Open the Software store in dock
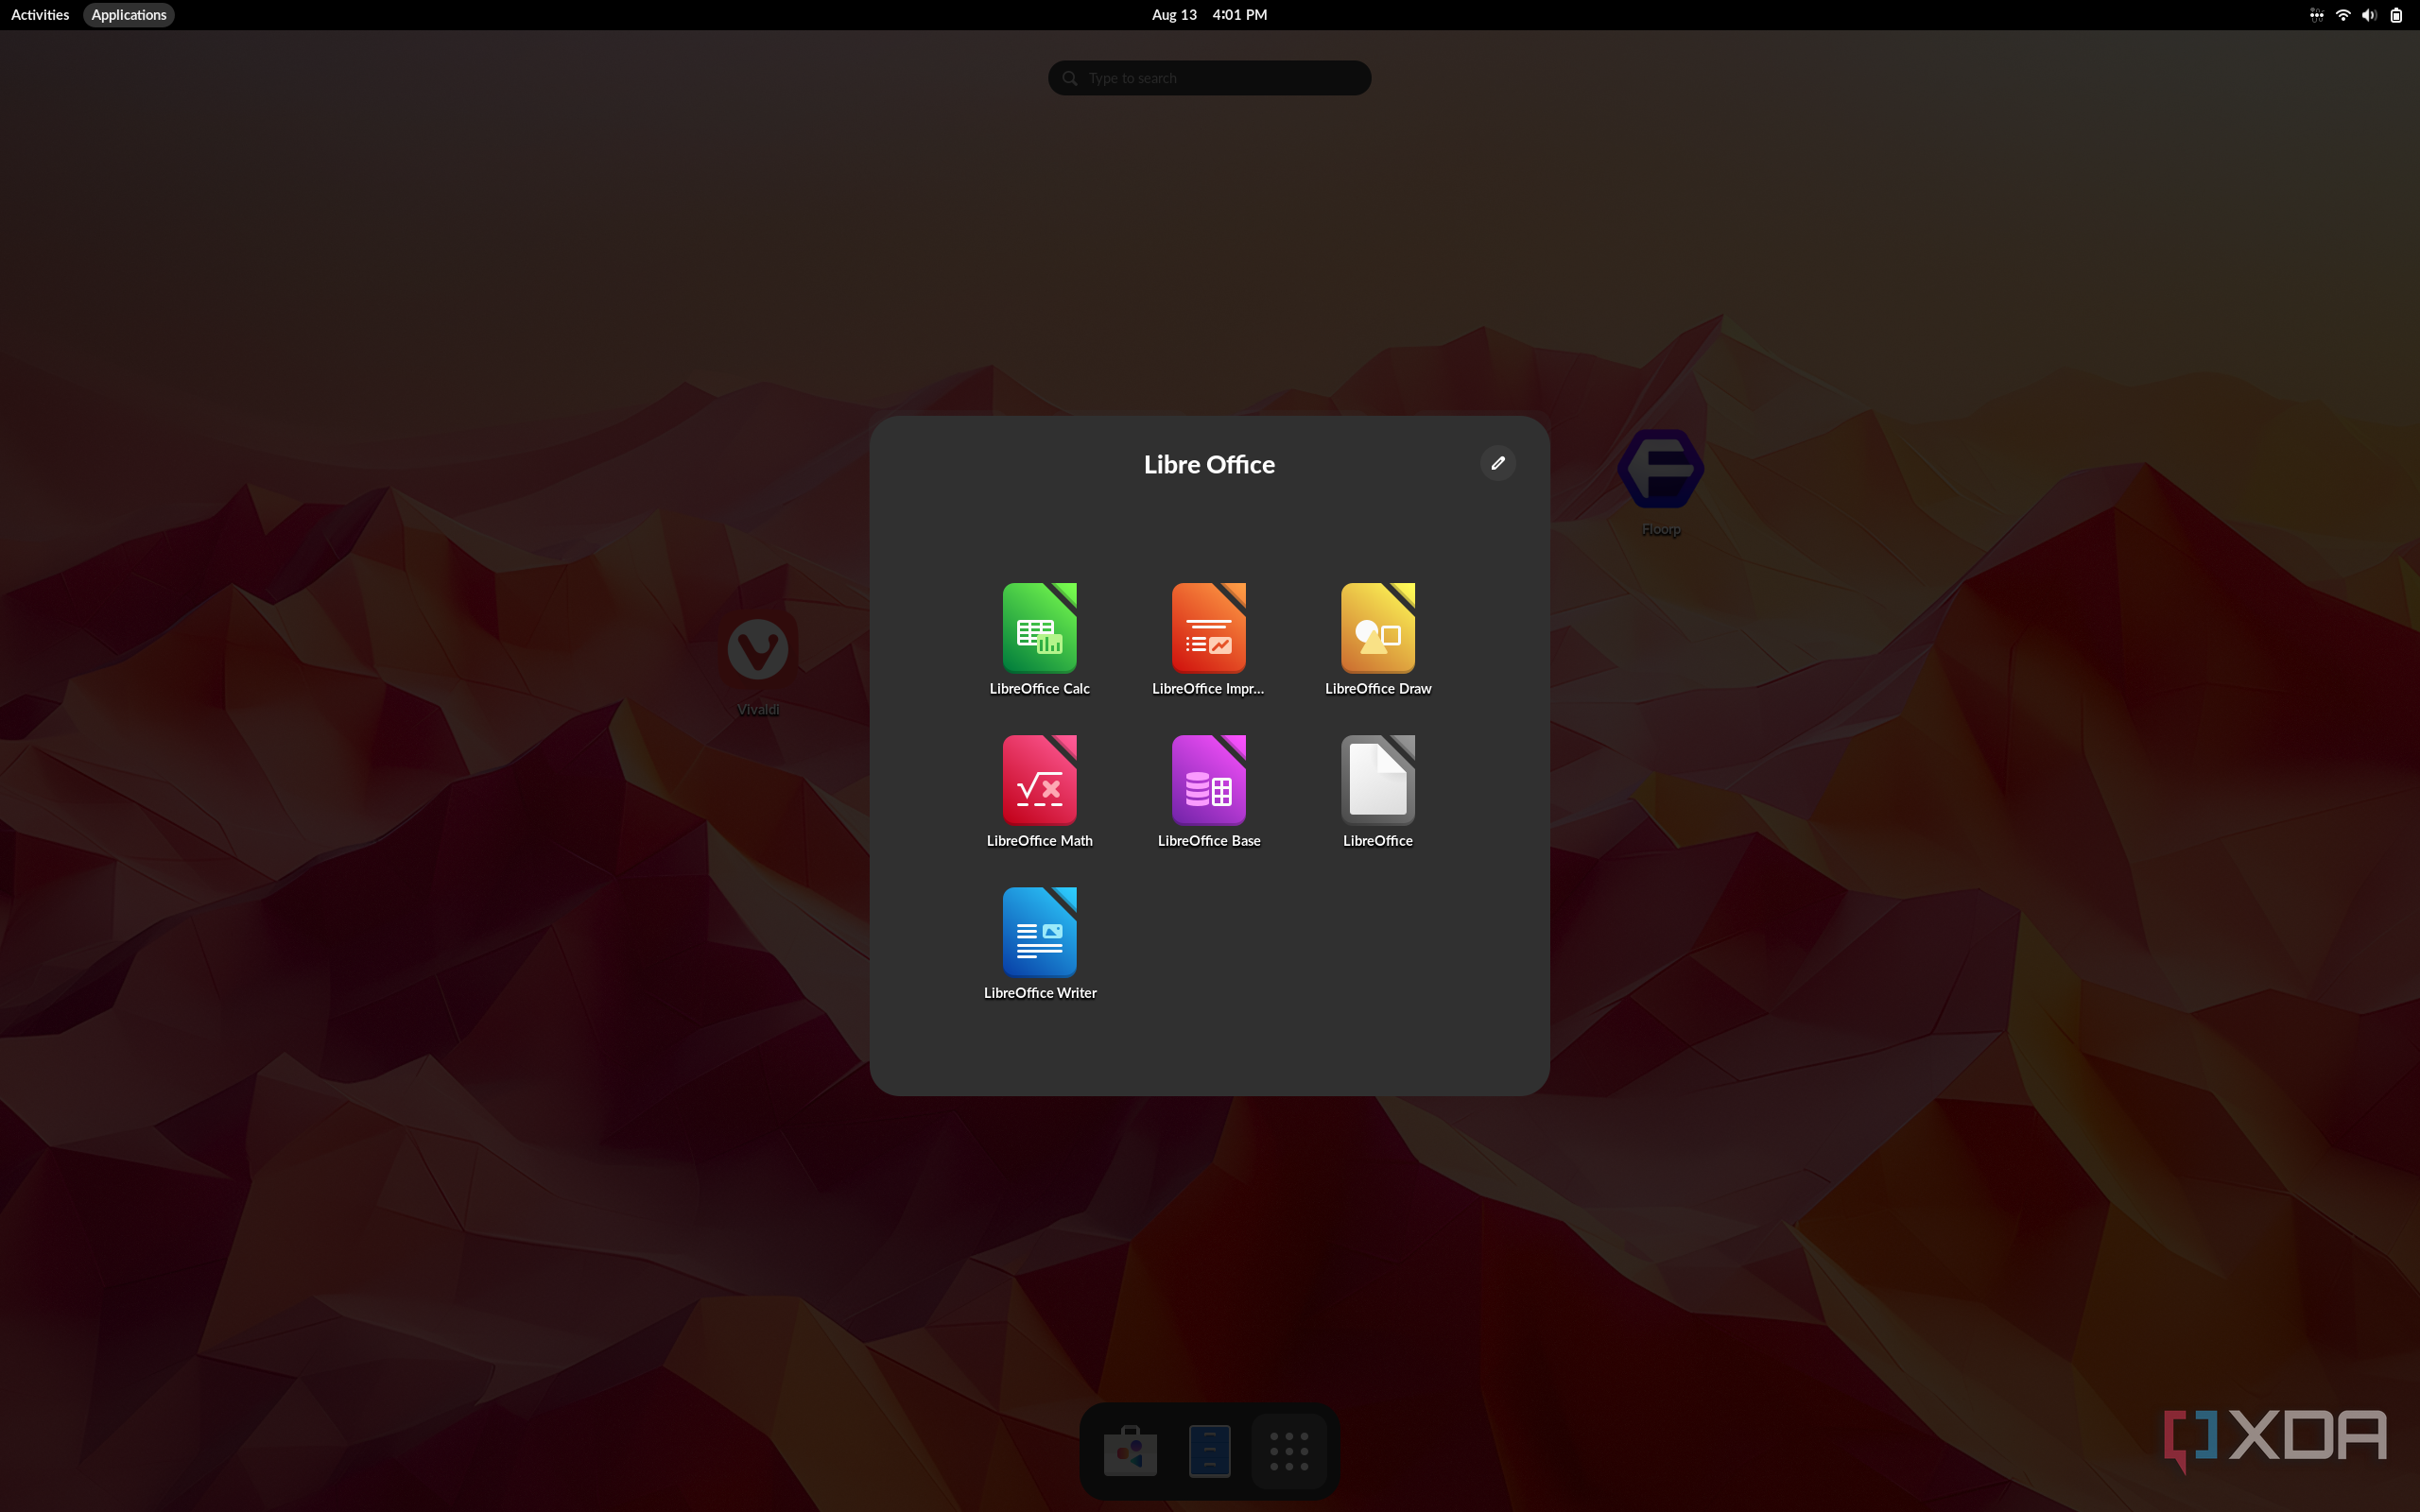The height and width of the screenshot is (1512, 2420). click(1130, 1450)
